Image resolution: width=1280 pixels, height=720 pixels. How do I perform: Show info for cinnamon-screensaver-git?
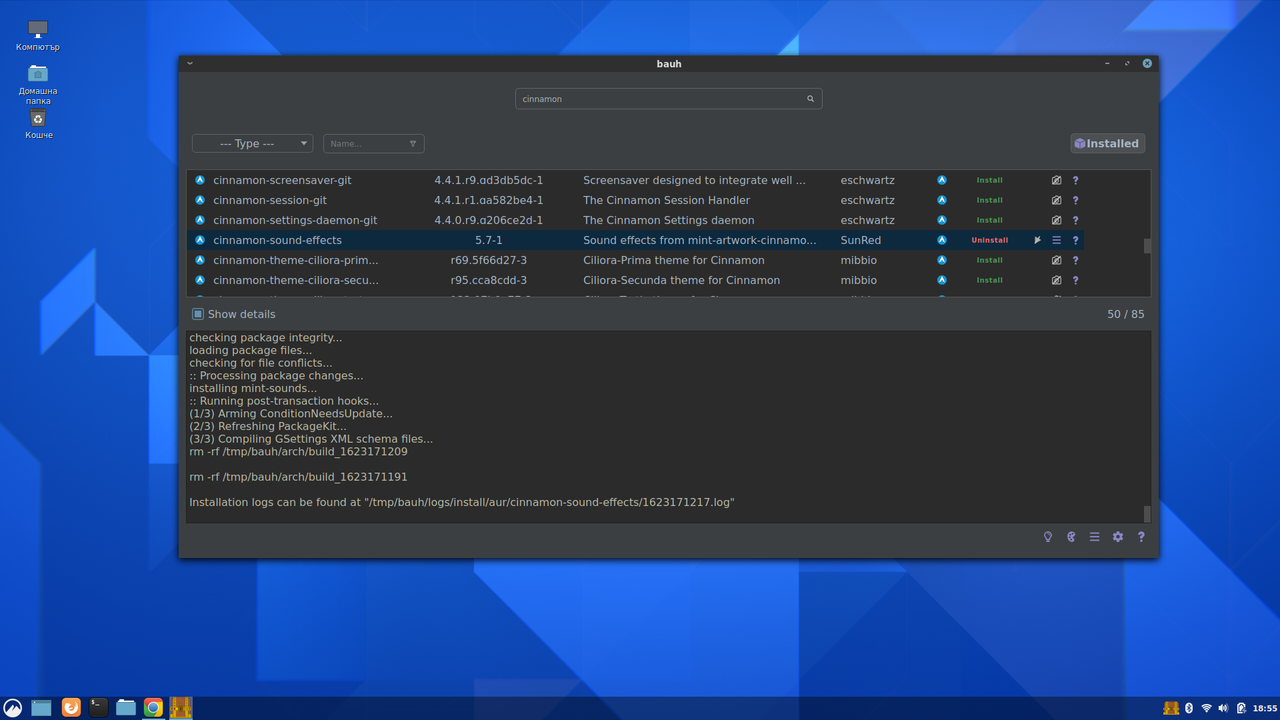[x=1076, y=180]
